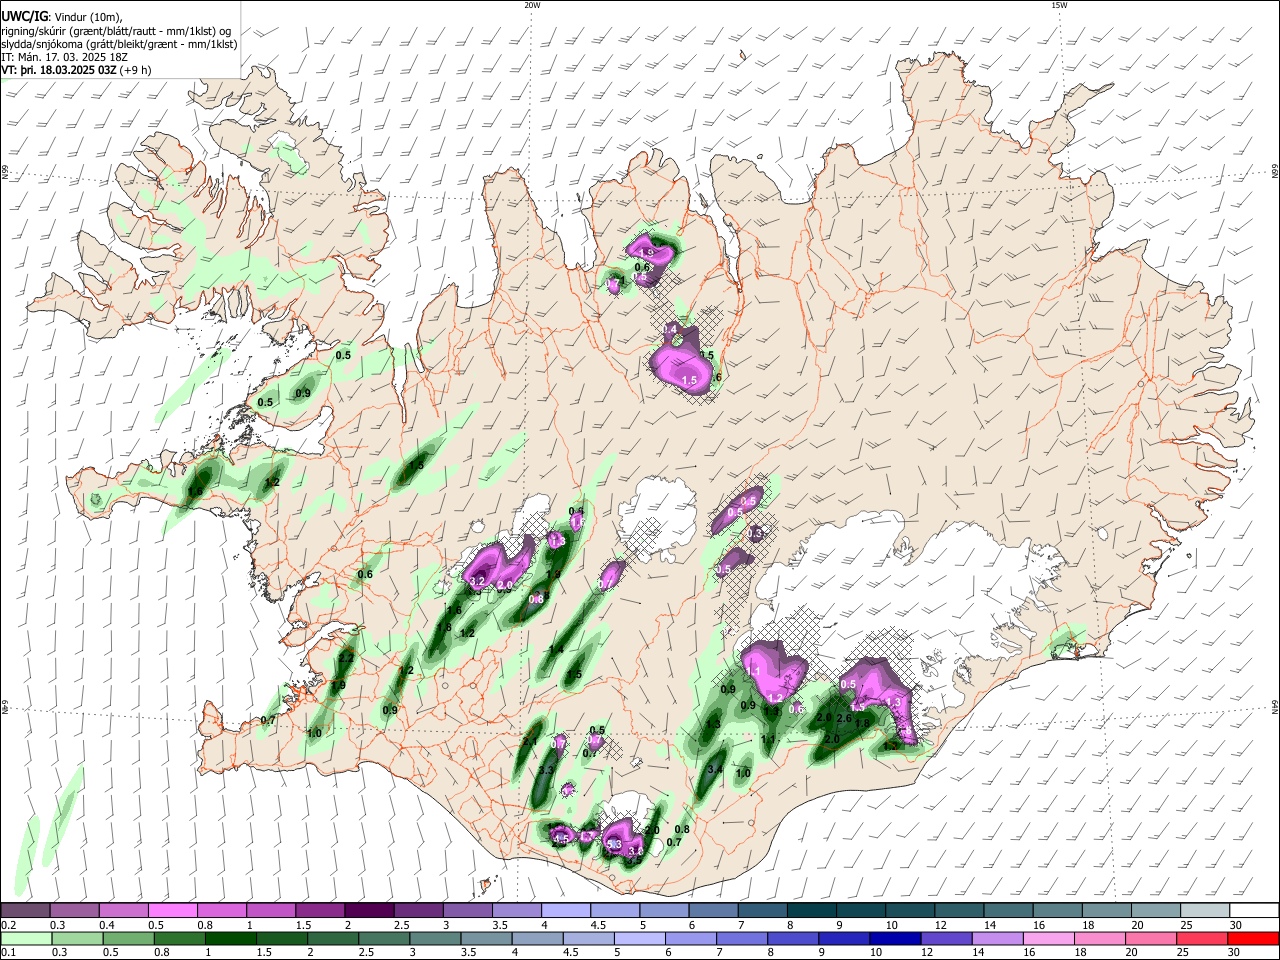Click the 'VT: þri. 18.03.2025 03Z' valid time
The image size is (1280, 960).
tap(59, 70)
